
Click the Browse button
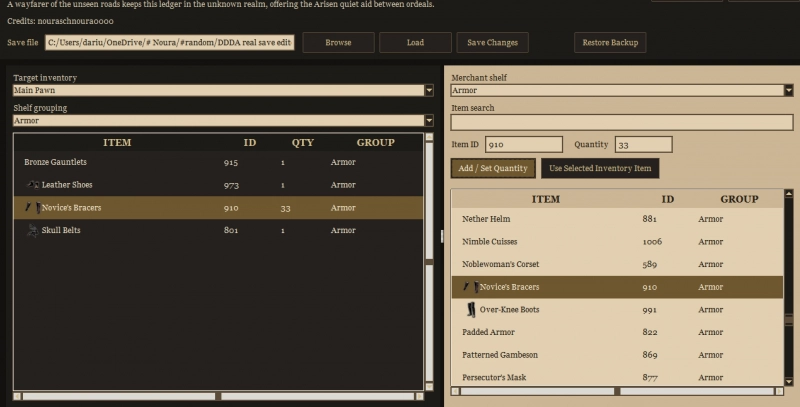point(338,43)
